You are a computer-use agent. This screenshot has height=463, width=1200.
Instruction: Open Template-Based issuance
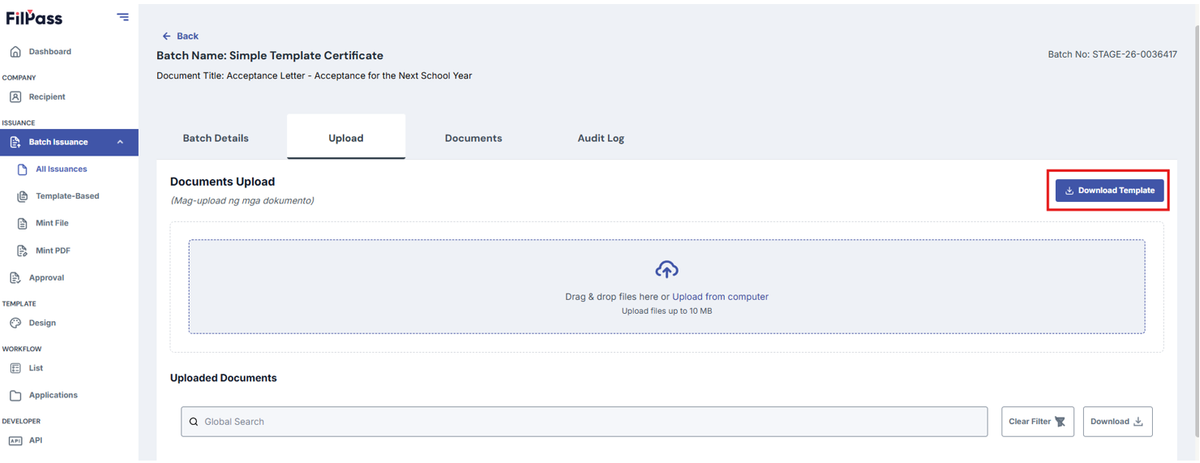67,196
